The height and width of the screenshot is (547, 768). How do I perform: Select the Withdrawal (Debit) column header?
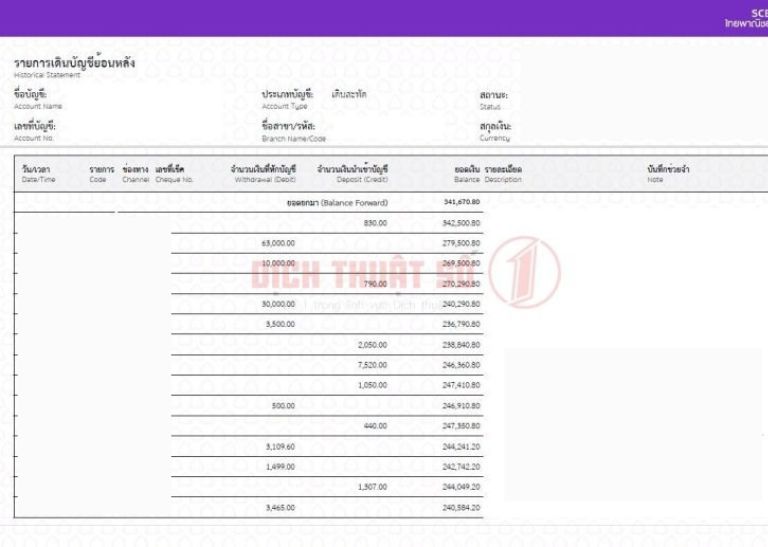pos(263,174)
